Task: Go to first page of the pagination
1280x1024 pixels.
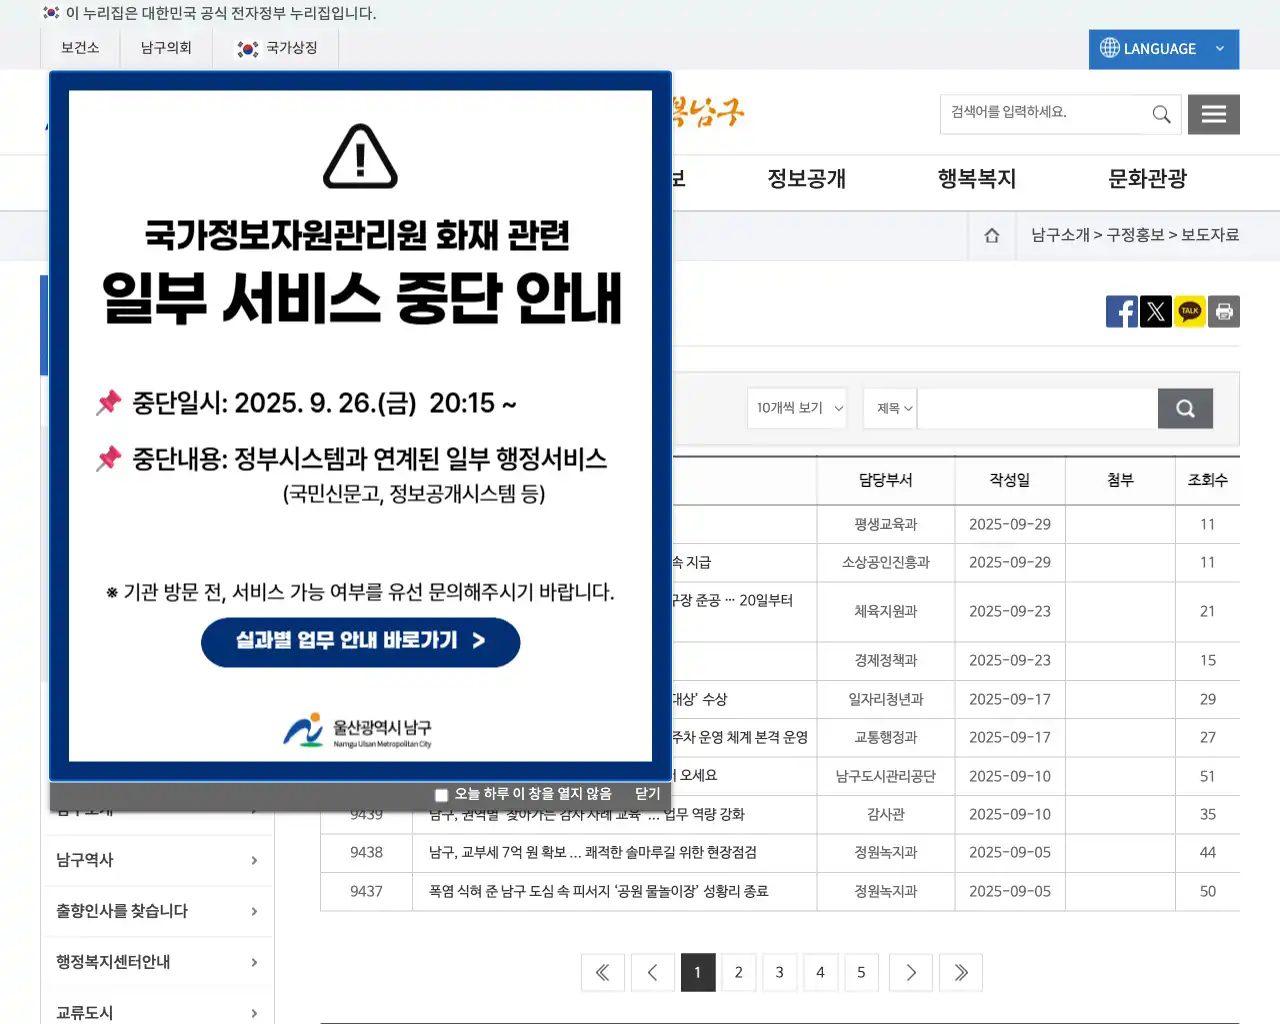Action: (x=603, y=972)
